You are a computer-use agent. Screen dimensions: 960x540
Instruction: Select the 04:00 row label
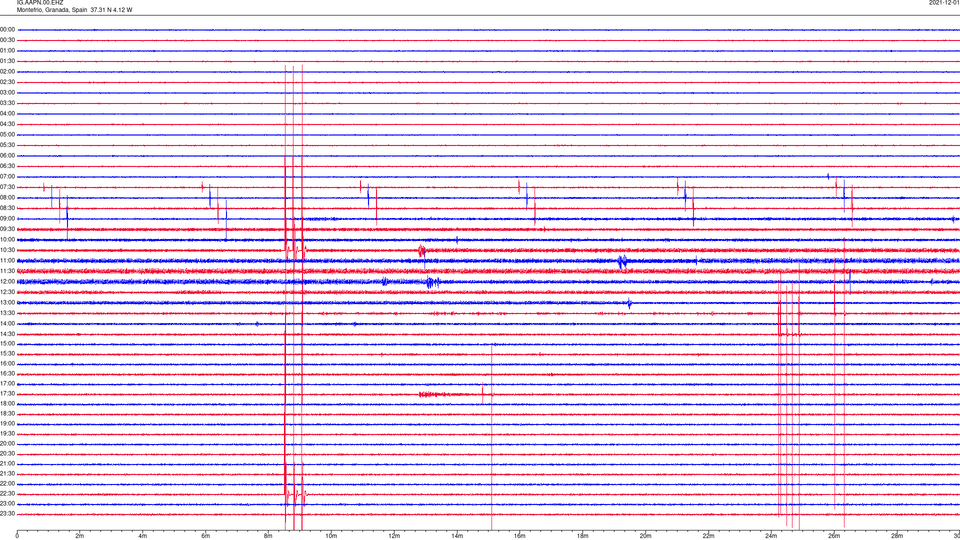click(7, 113)
